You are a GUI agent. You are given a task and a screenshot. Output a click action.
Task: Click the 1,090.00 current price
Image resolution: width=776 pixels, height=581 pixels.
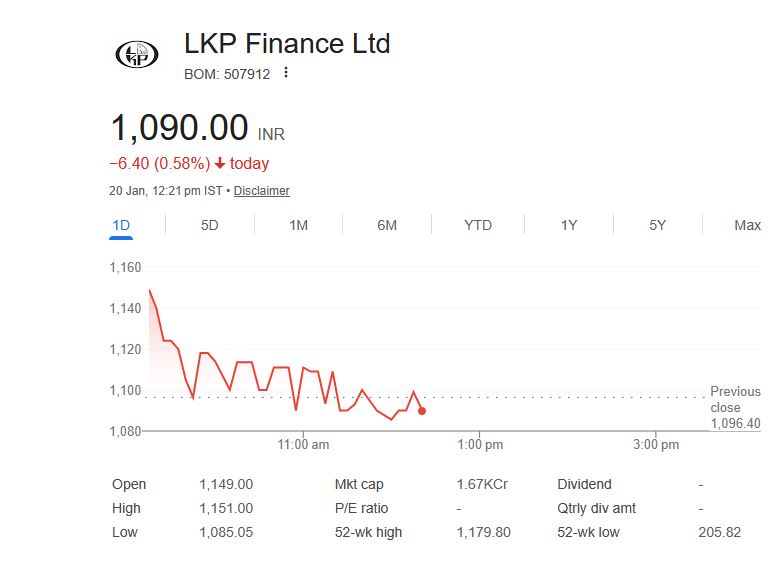click(180, 128)
